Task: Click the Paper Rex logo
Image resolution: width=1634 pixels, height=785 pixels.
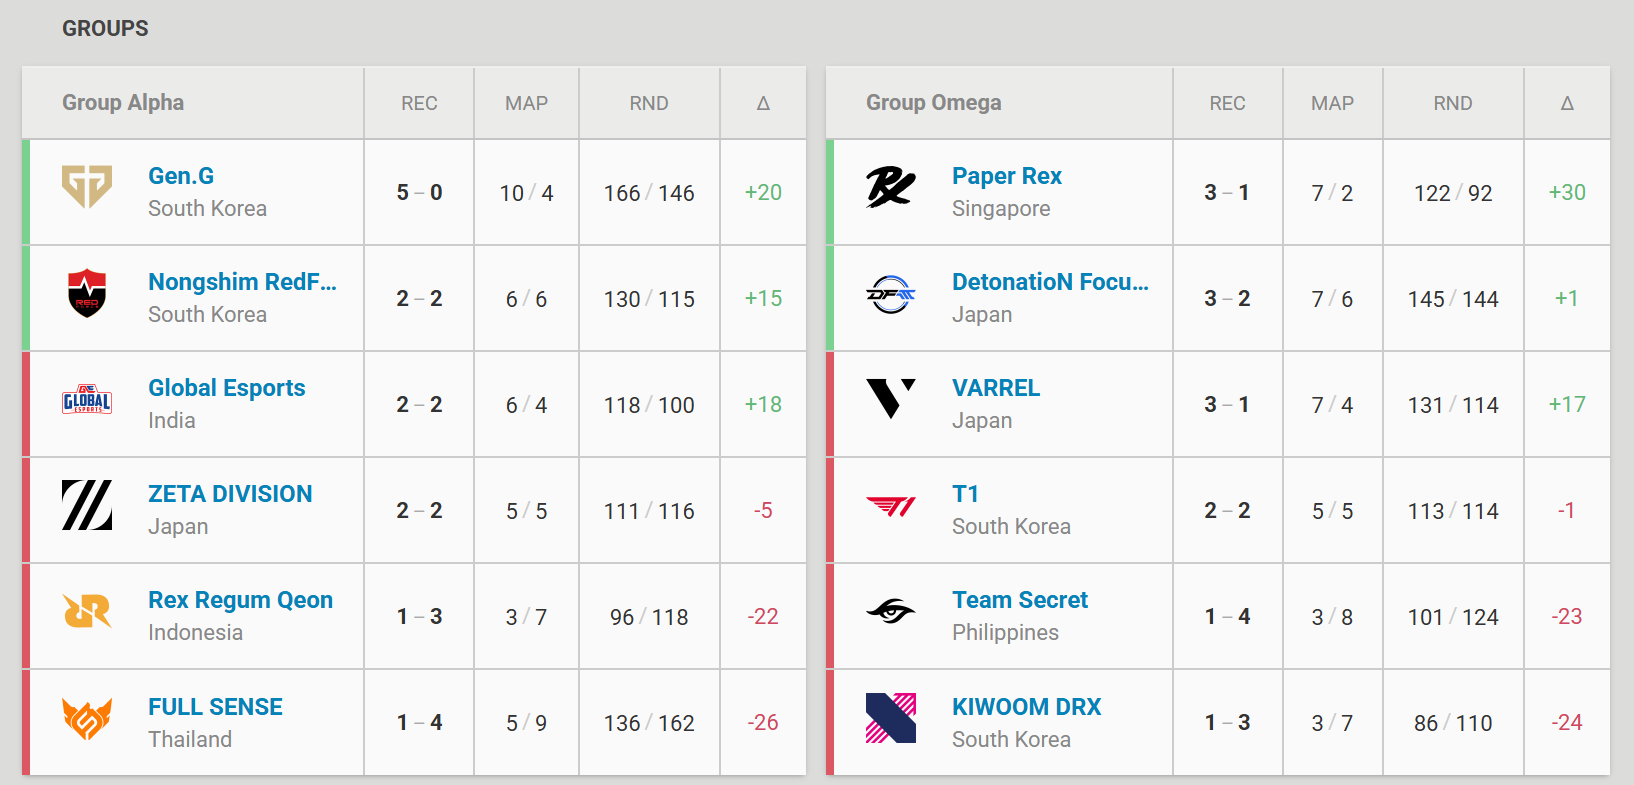Action: point(891,187)
